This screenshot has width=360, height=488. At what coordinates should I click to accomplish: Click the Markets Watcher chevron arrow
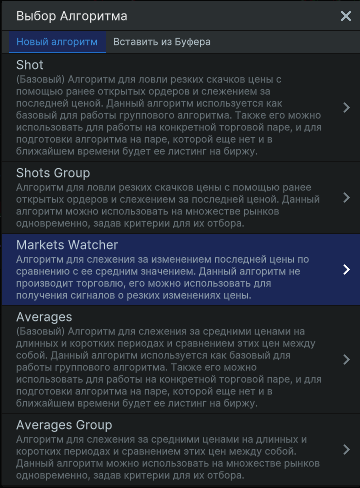[347, 270]
